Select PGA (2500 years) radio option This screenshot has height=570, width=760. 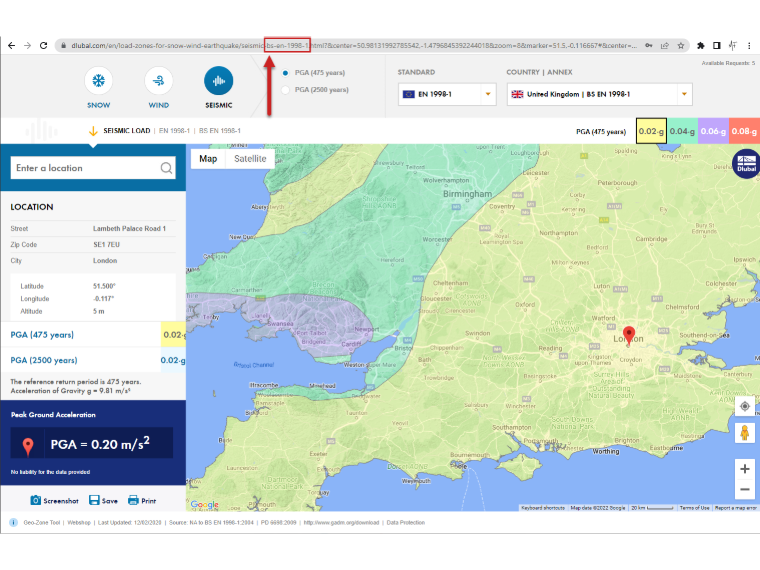[285, 90]
